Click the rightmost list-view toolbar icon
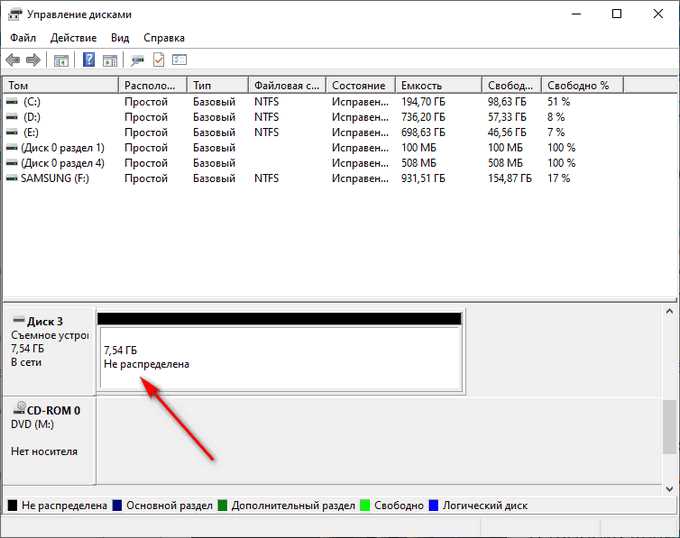Viewport: 680px width, 538px height. (180, 59)
